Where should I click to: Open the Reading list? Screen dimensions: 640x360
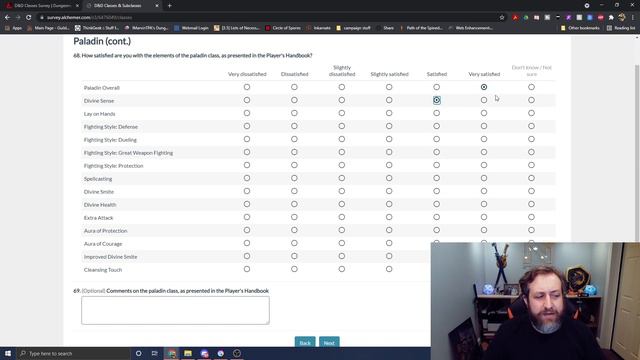click(621, 28)
